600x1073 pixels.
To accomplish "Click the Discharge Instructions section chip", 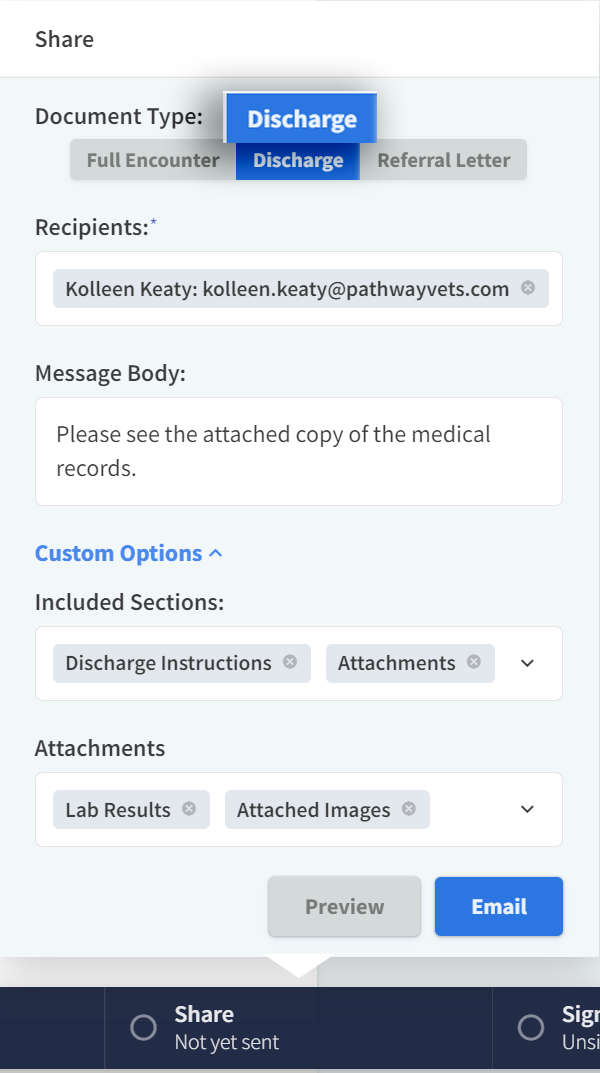I will coord(168,663).
